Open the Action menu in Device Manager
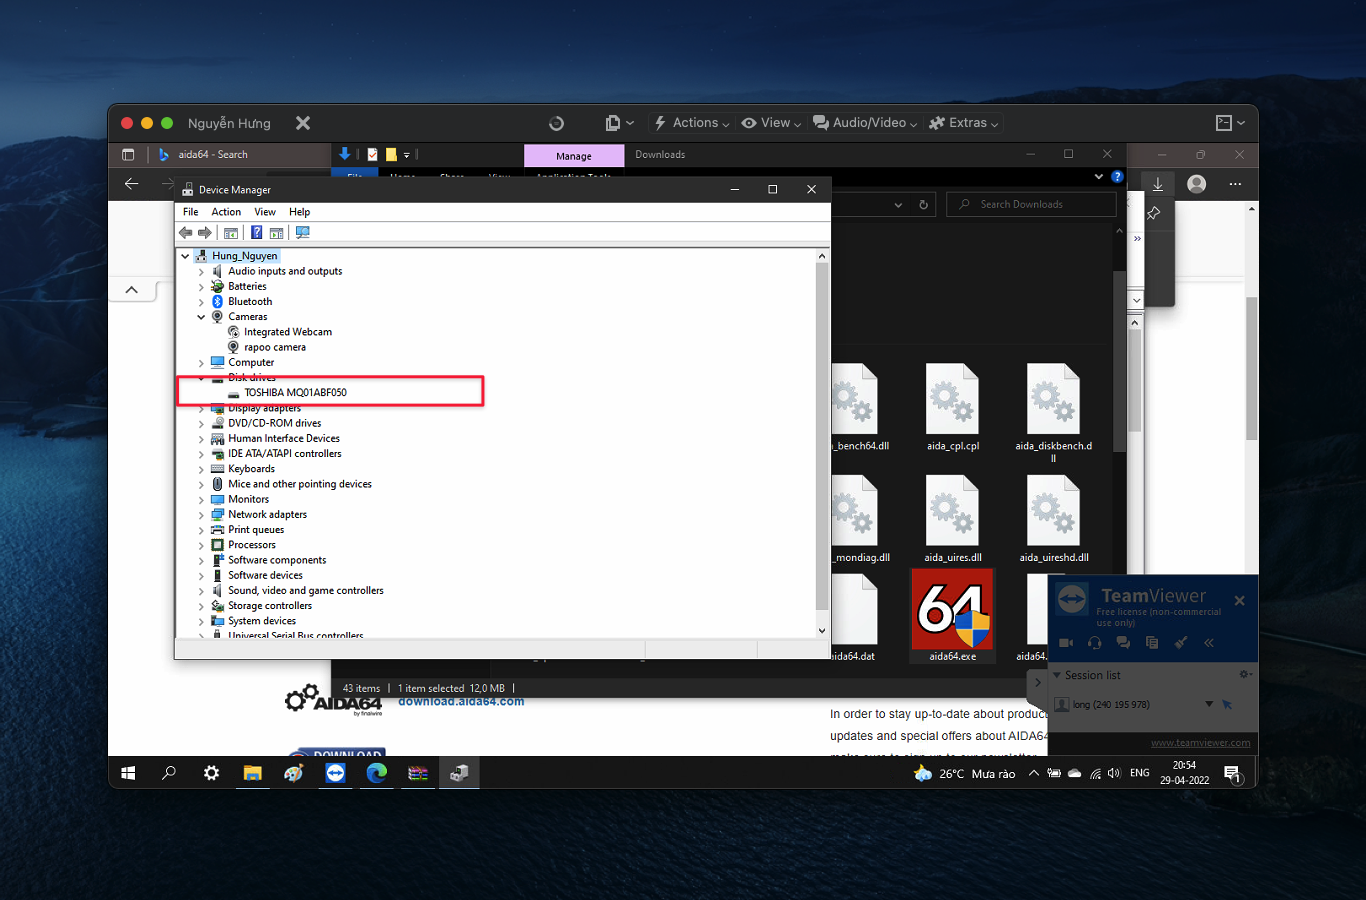 (x=226, y=212)
